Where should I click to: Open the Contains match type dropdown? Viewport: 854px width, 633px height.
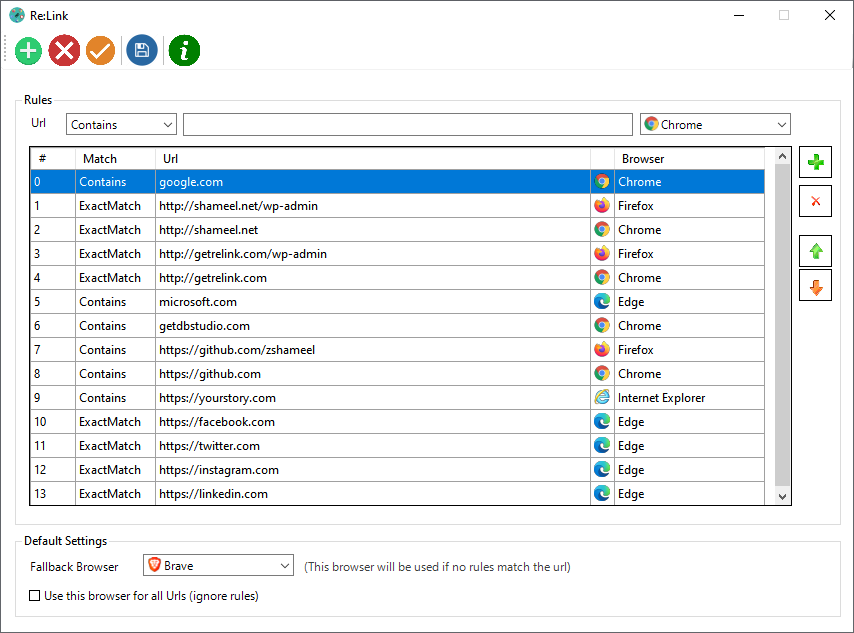(x=121, y=125)
